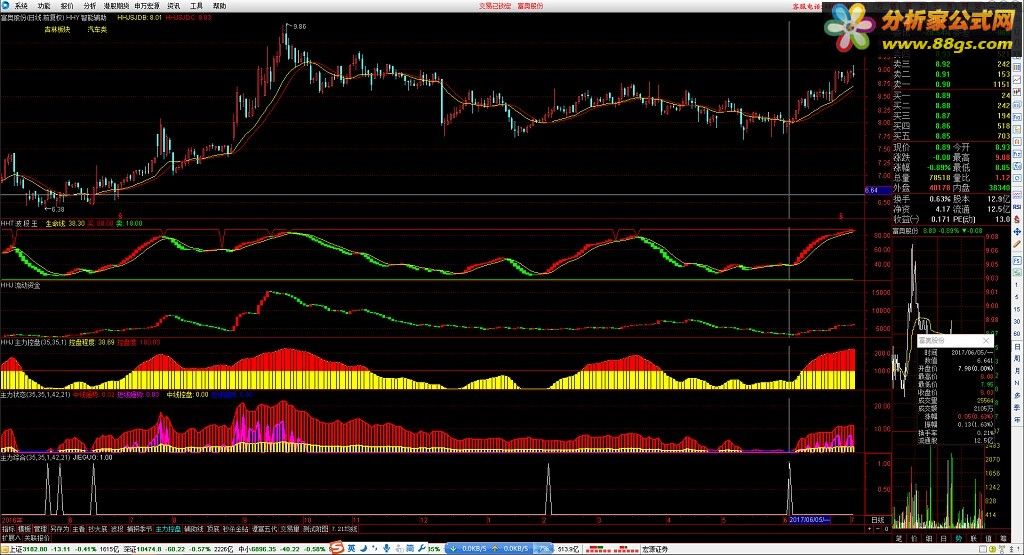Click the 中小 index quote in status bar
Image resolution: width=1024 pixels, height=555 pixels.
(282, 549)
